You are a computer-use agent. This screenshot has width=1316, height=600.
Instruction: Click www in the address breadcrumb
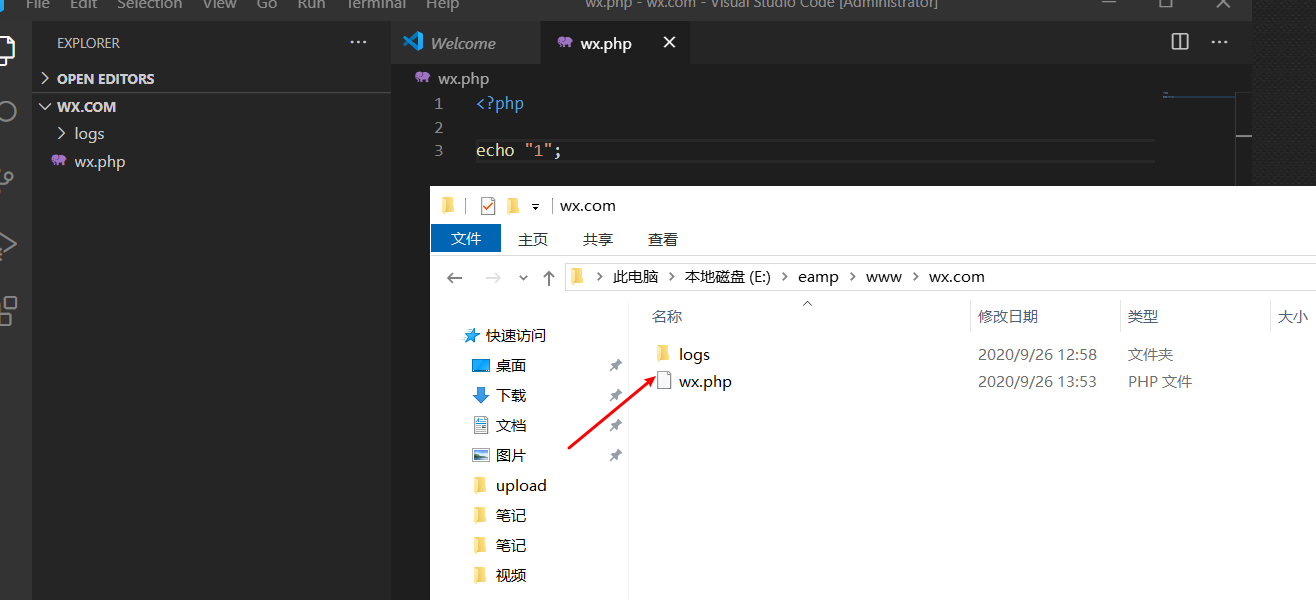click(884, 277)
